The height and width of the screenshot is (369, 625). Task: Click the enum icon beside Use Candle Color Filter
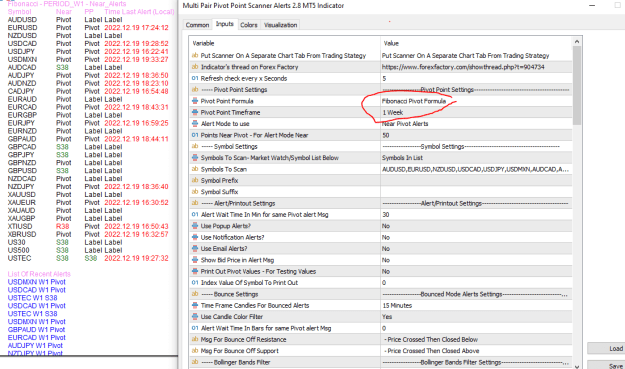[195, 317]
